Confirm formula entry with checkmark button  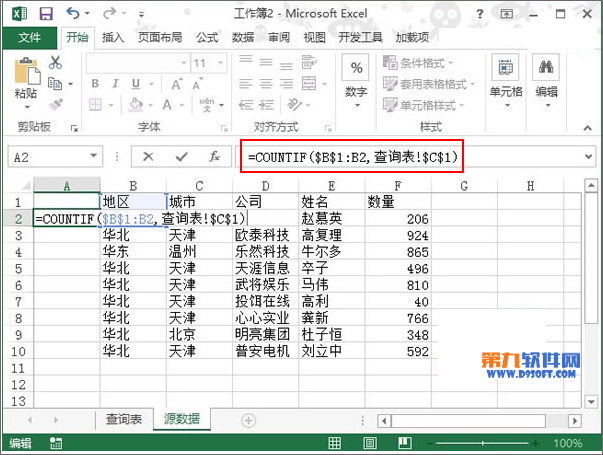182,156
